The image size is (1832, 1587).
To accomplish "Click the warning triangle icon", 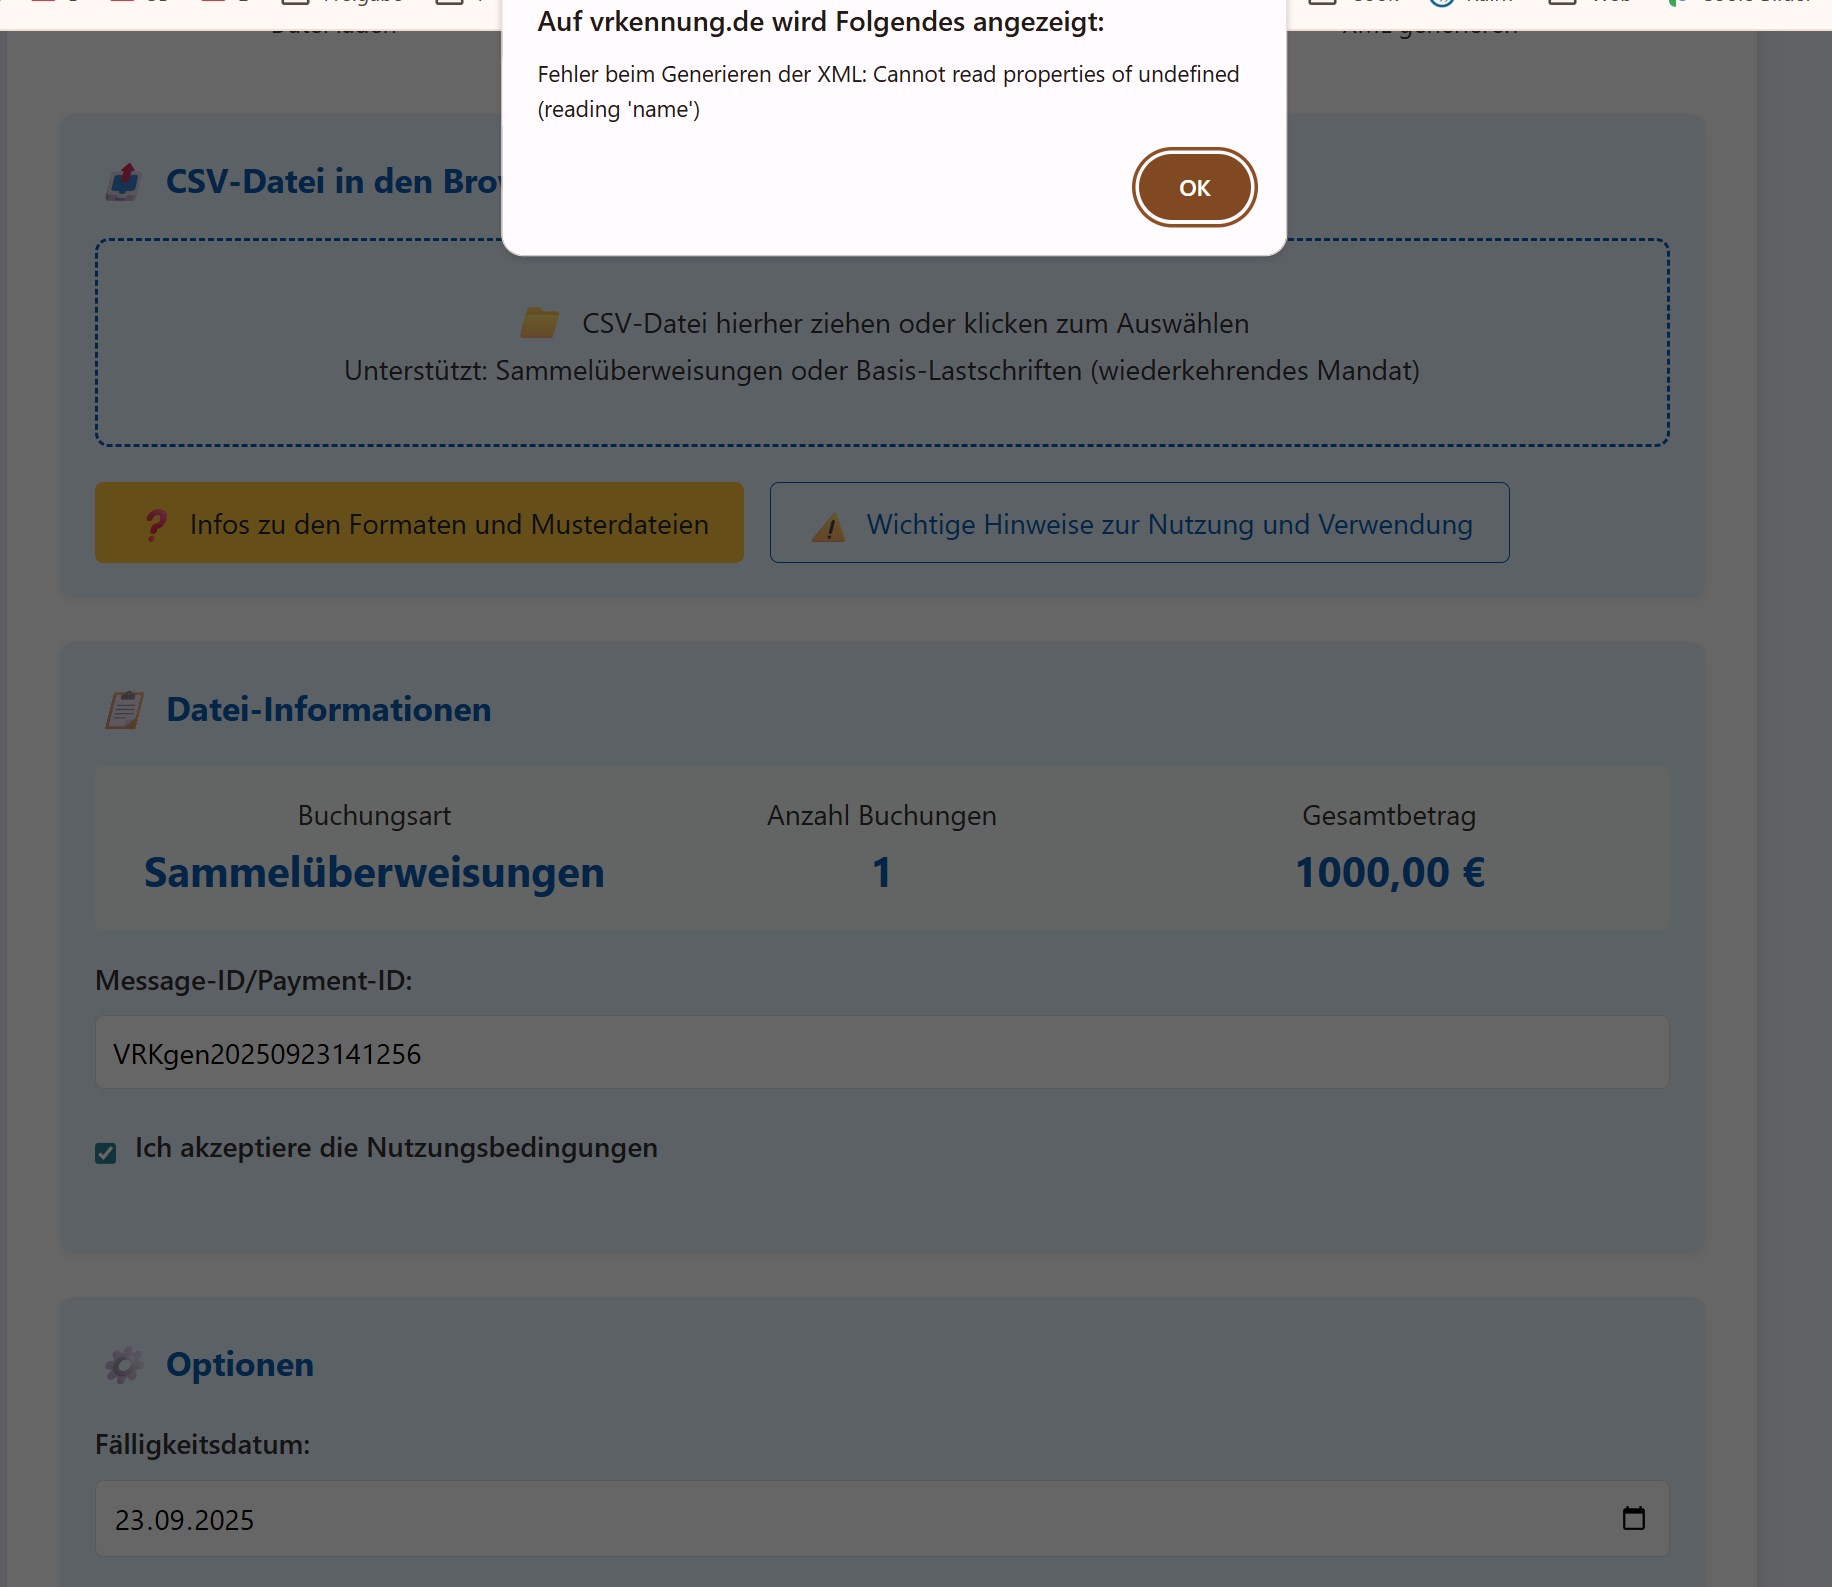I will click(x=829, y=526).
